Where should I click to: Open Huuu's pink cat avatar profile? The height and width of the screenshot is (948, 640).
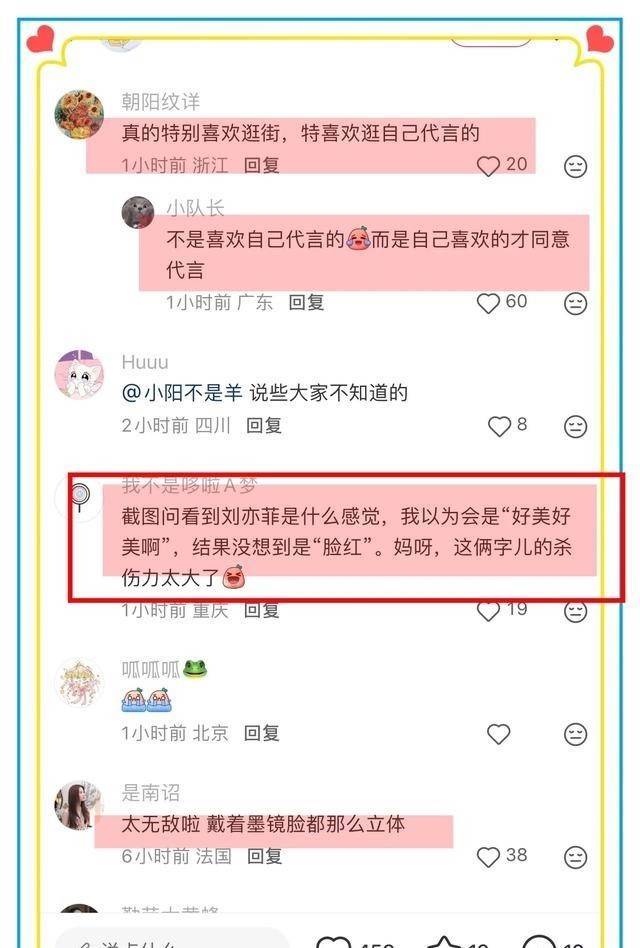pyautogui.click(x=79, y=375)
